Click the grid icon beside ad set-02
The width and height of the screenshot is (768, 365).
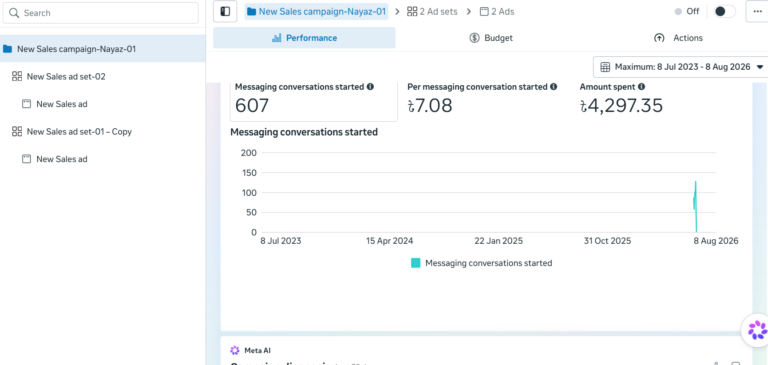(17, 76)
